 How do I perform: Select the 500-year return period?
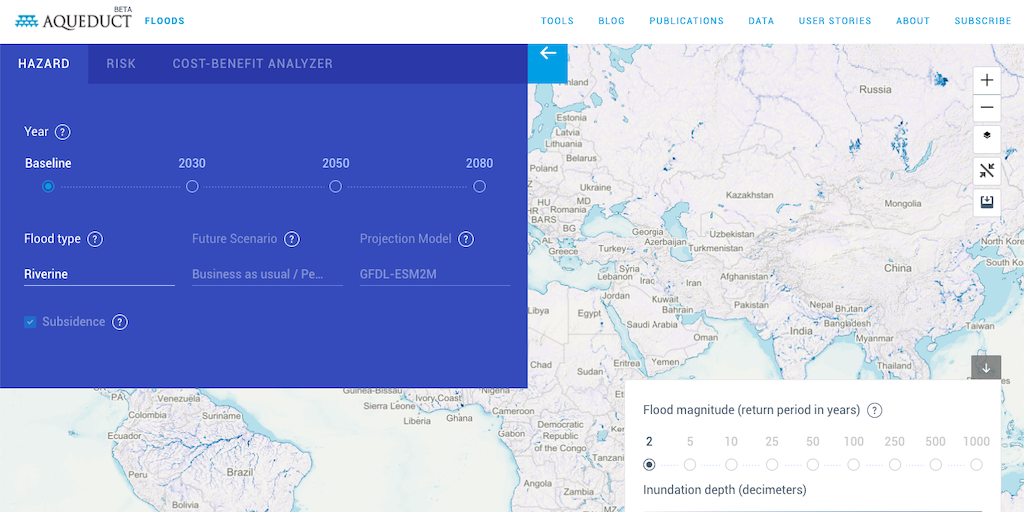pos(935,465)
